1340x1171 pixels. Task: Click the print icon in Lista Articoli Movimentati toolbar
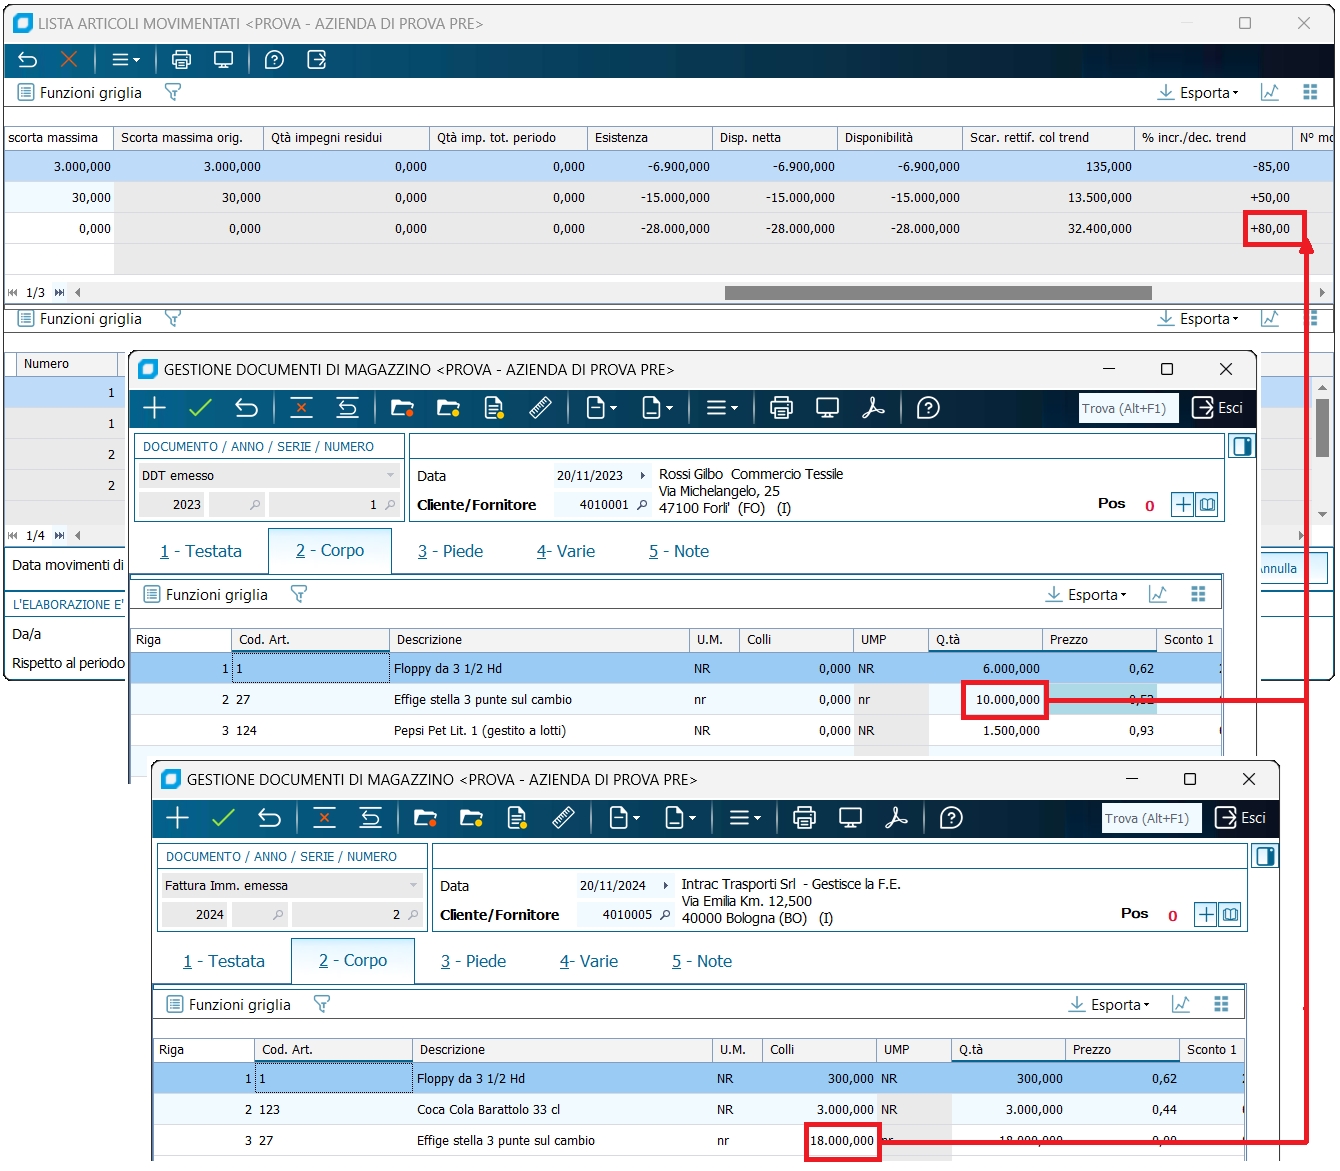(181, 60)
